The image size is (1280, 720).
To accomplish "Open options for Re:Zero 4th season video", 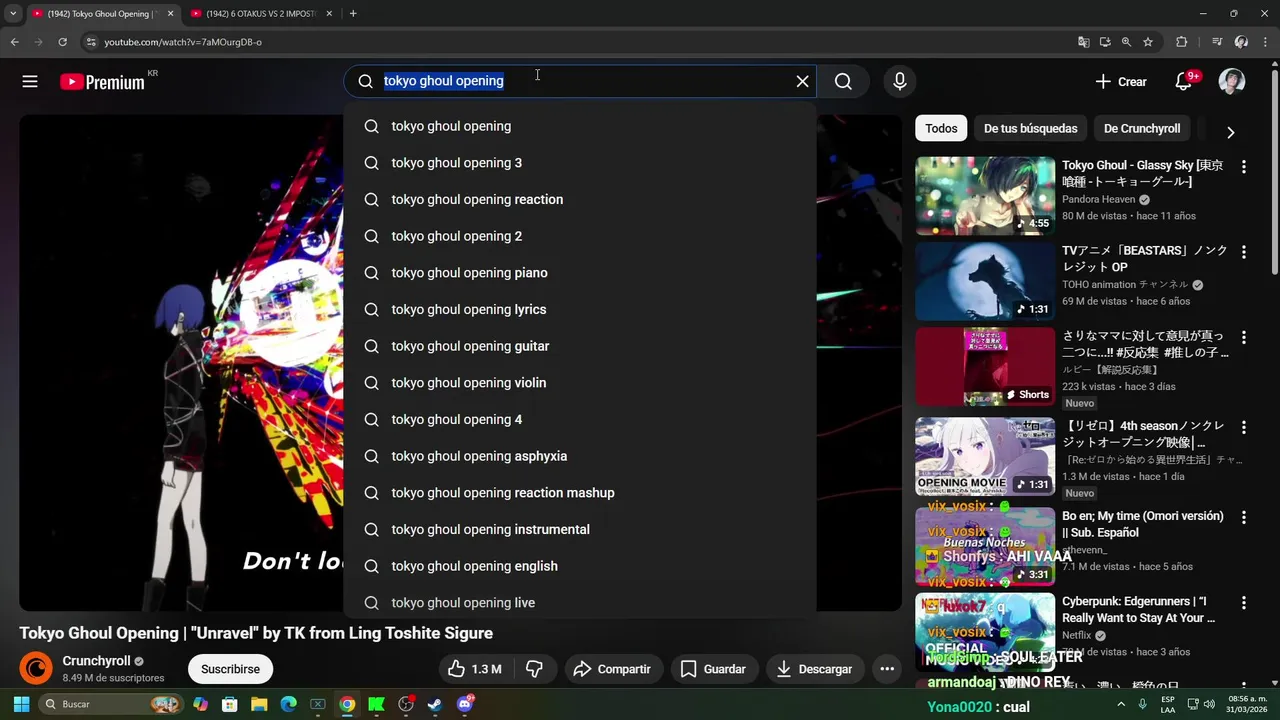I will click(x=1244, y=427).
